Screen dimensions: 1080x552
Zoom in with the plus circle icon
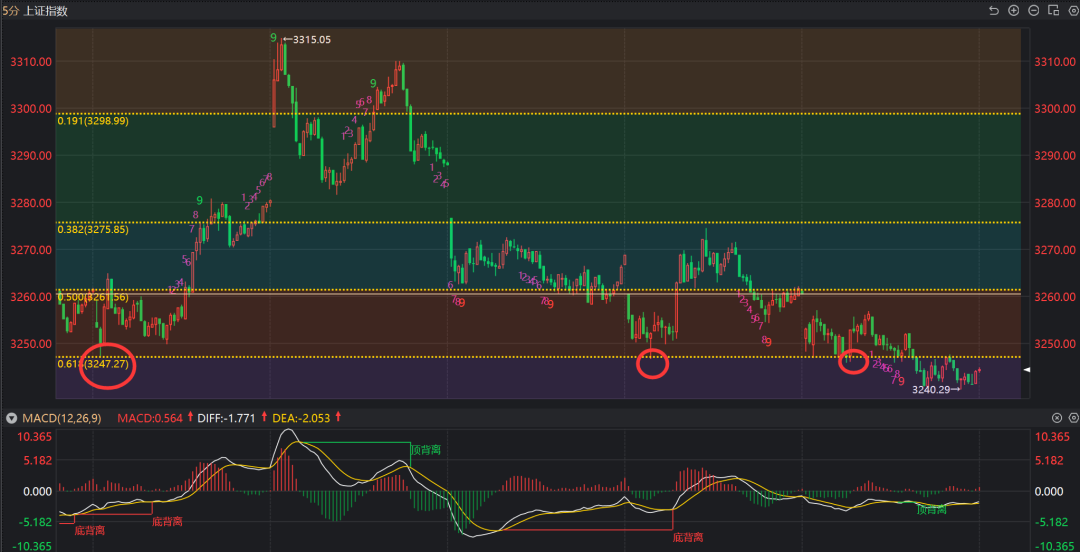click(x=1013, y=11)
